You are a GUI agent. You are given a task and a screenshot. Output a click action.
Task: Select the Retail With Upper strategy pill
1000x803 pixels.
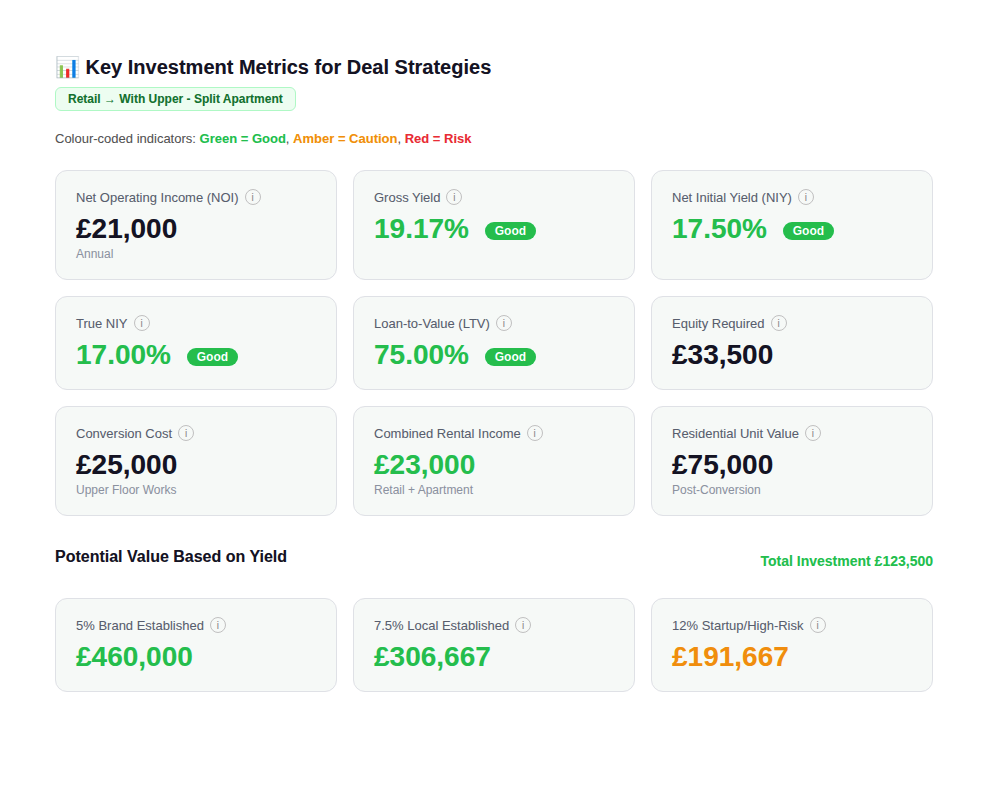175,99
